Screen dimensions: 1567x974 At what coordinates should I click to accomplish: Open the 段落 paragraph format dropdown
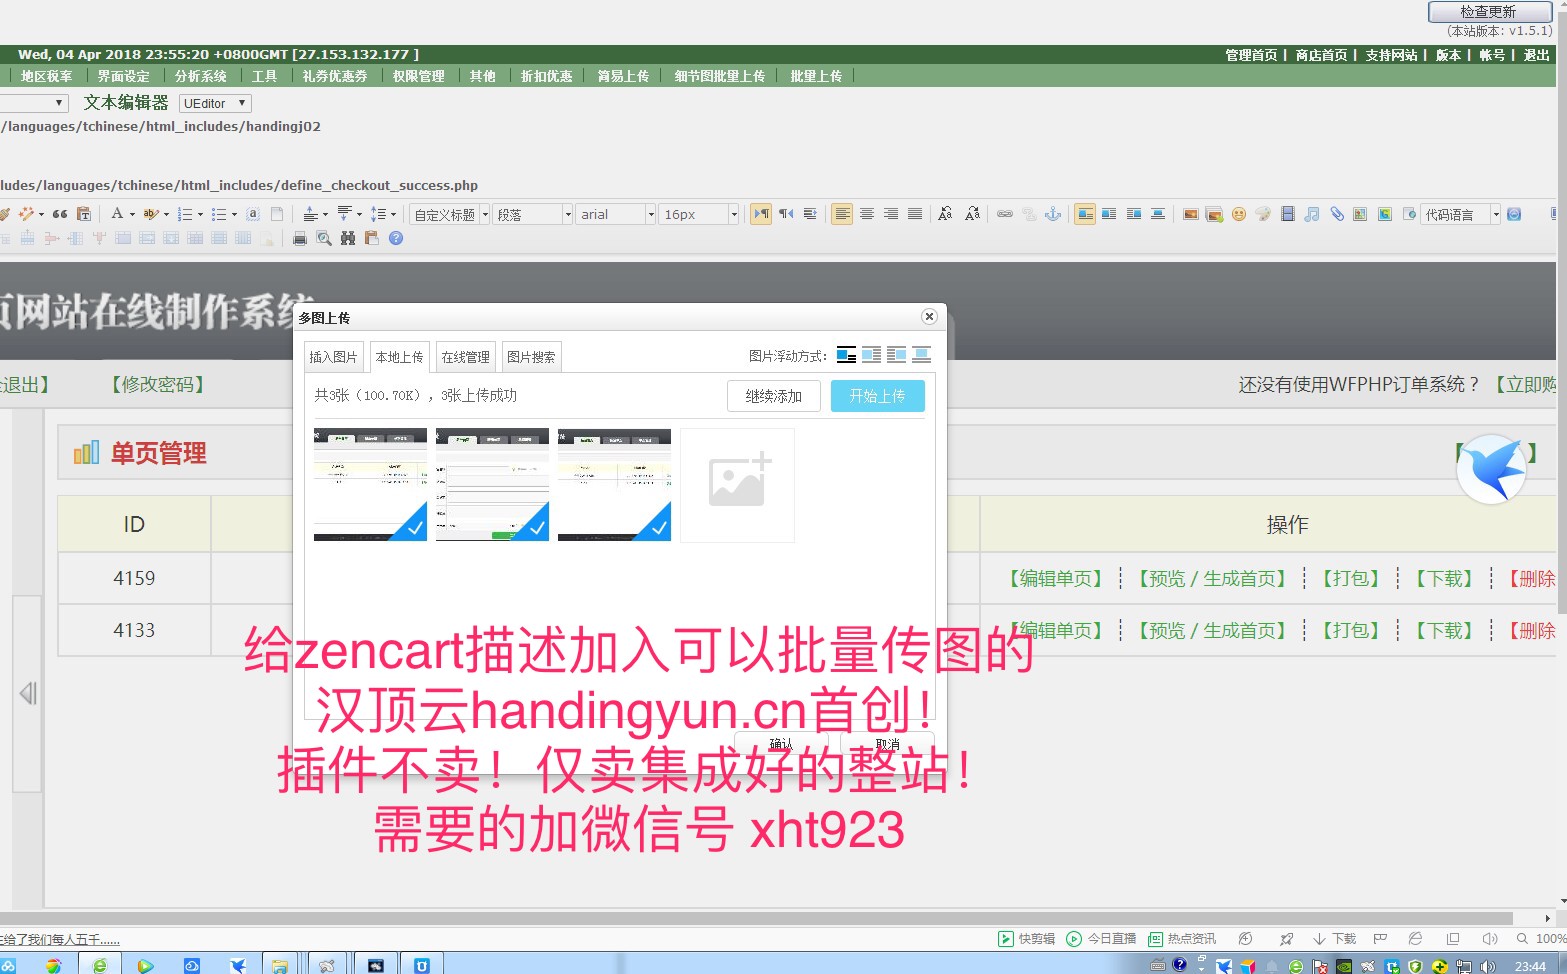[x=533, y=214]
